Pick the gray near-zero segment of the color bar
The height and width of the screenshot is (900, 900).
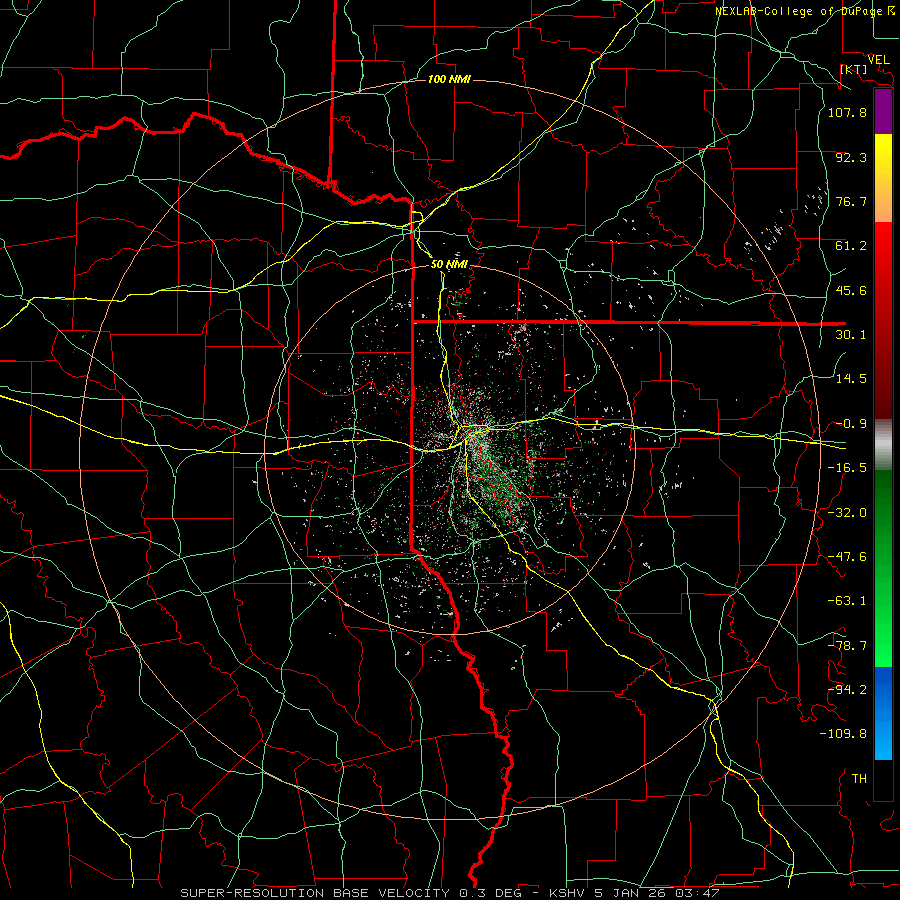pyautogui.click(x=883, y=445)
